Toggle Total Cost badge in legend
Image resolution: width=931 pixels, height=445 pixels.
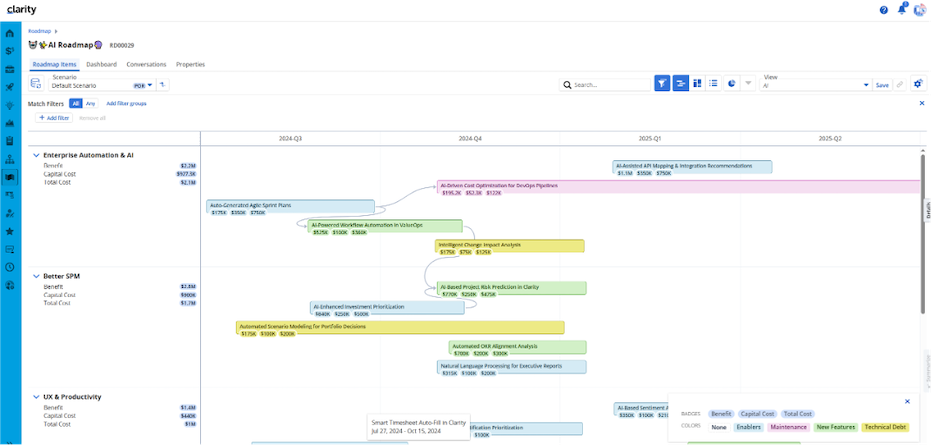coord(797,414)
